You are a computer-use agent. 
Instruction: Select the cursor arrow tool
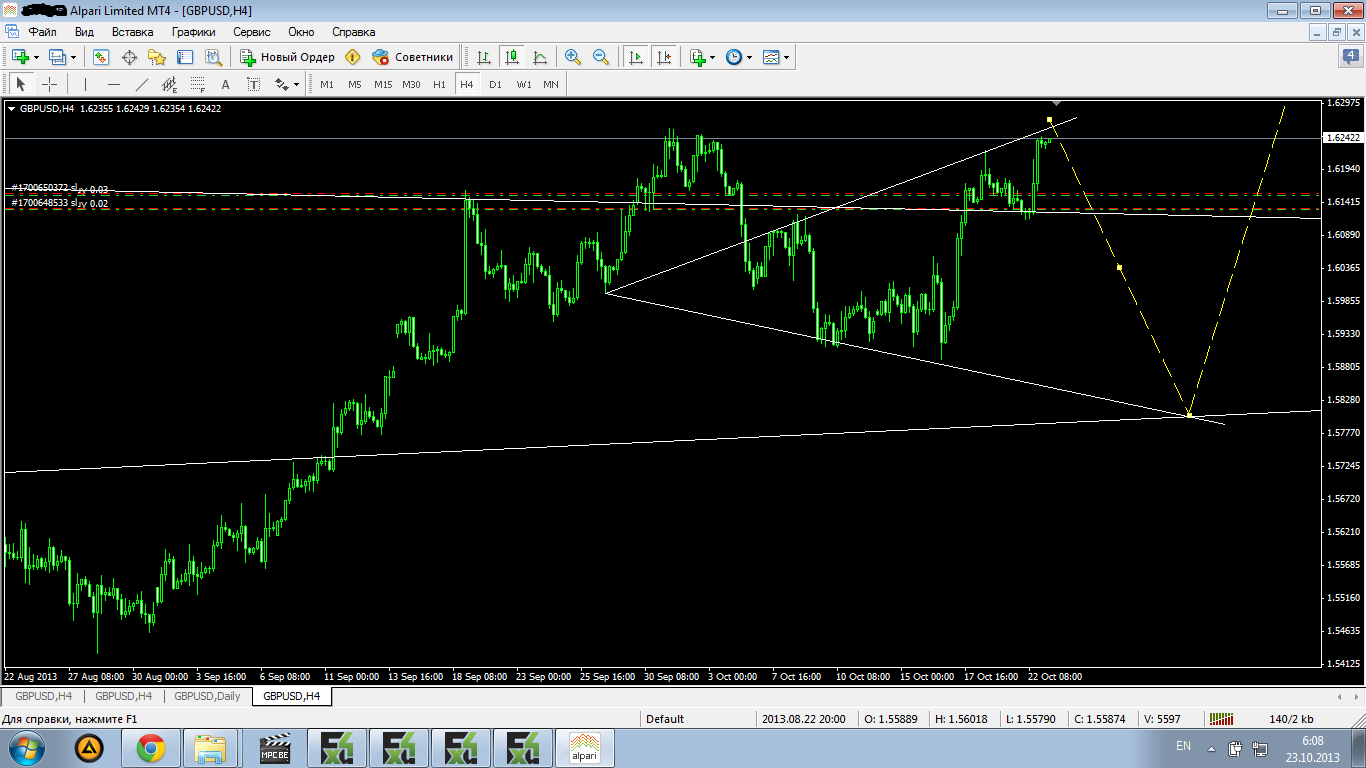[x=21, y=84]
